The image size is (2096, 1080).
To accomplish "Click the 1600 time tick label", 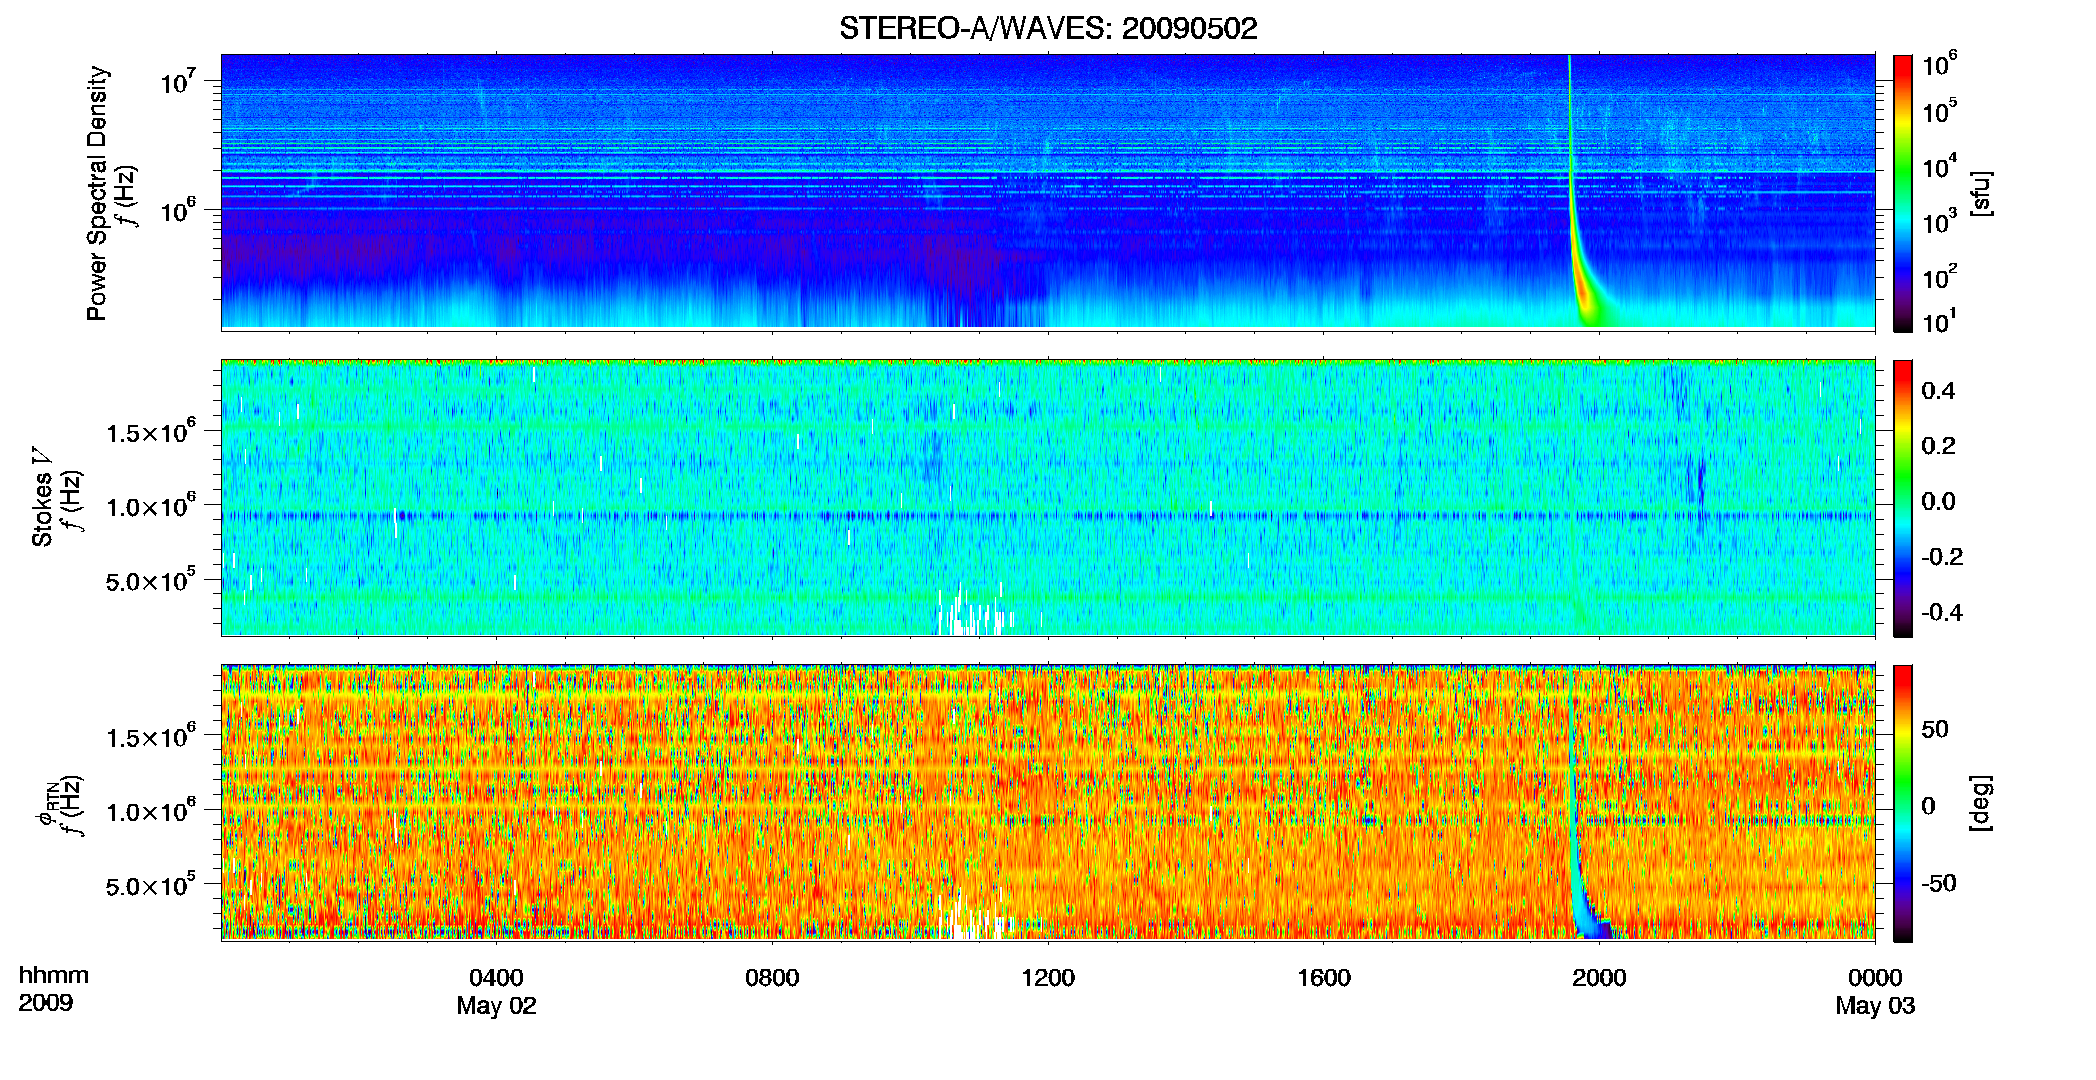I will pyautogui.click(x=1324, y=977).
